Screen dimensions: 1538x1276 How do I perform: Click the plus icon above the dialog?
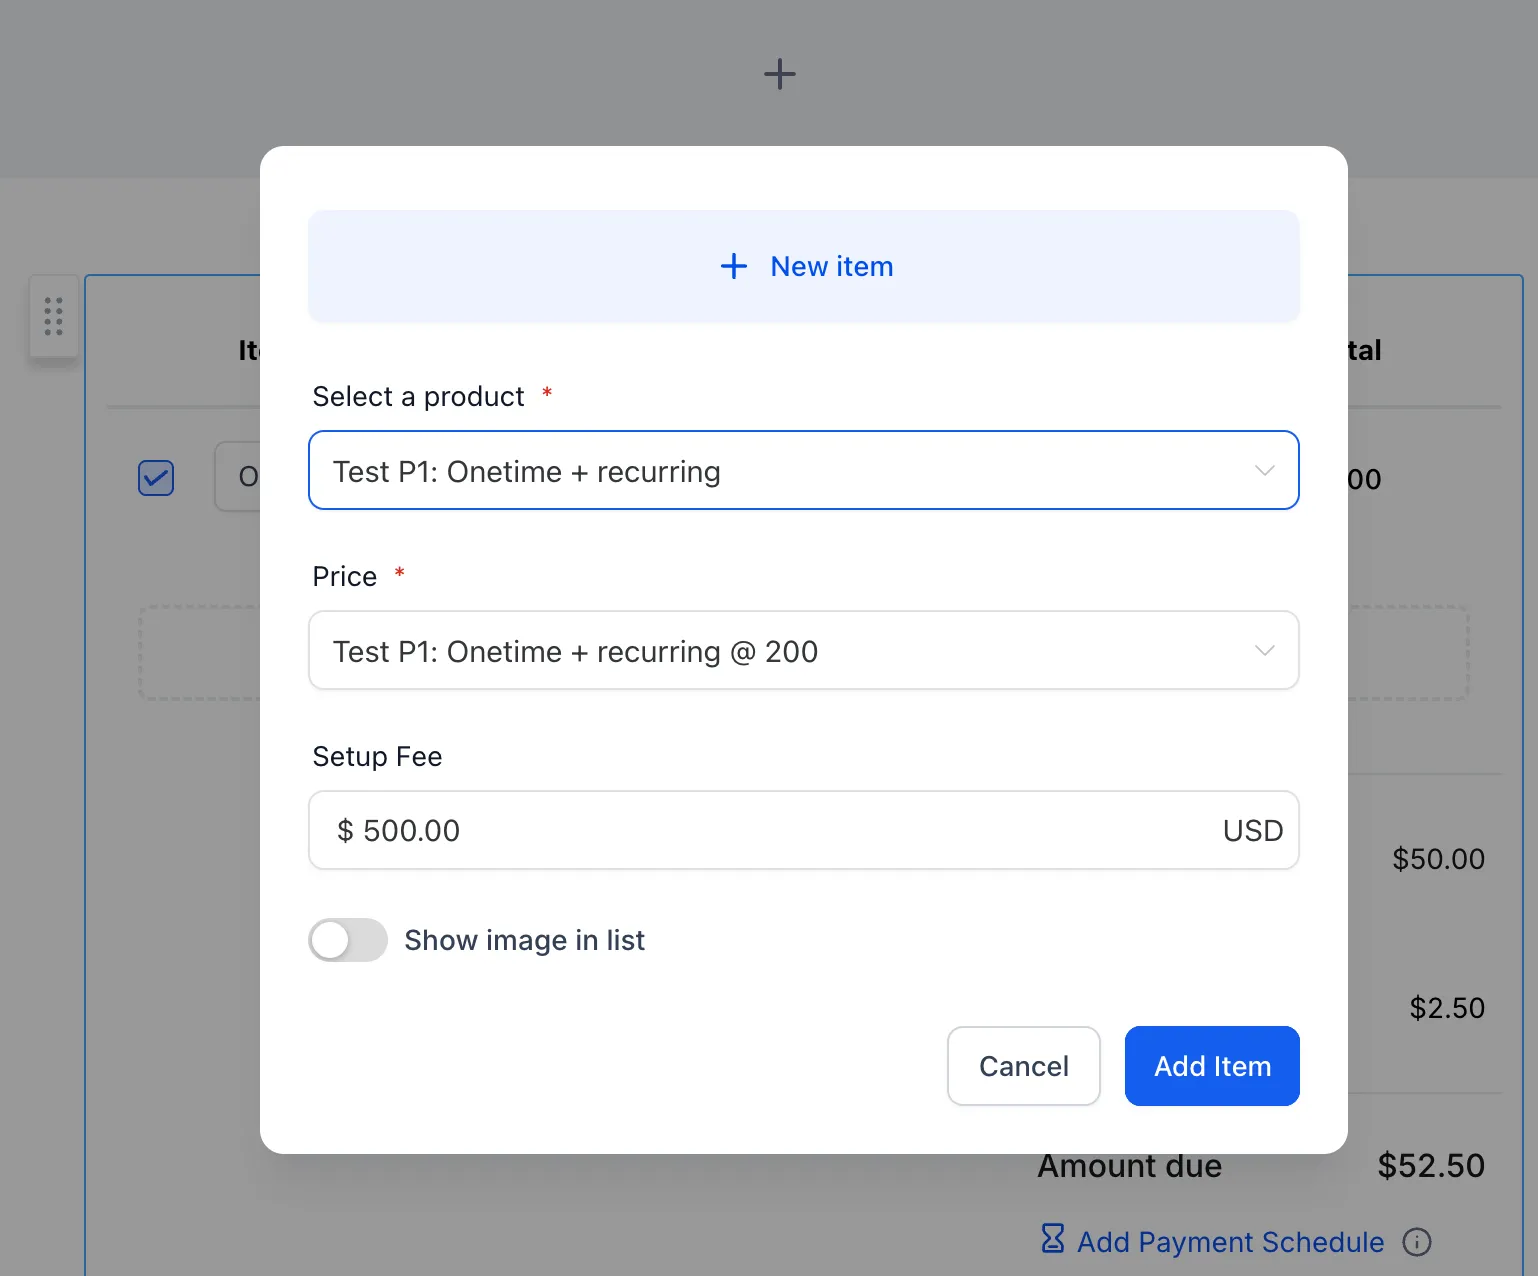[779, 74]
